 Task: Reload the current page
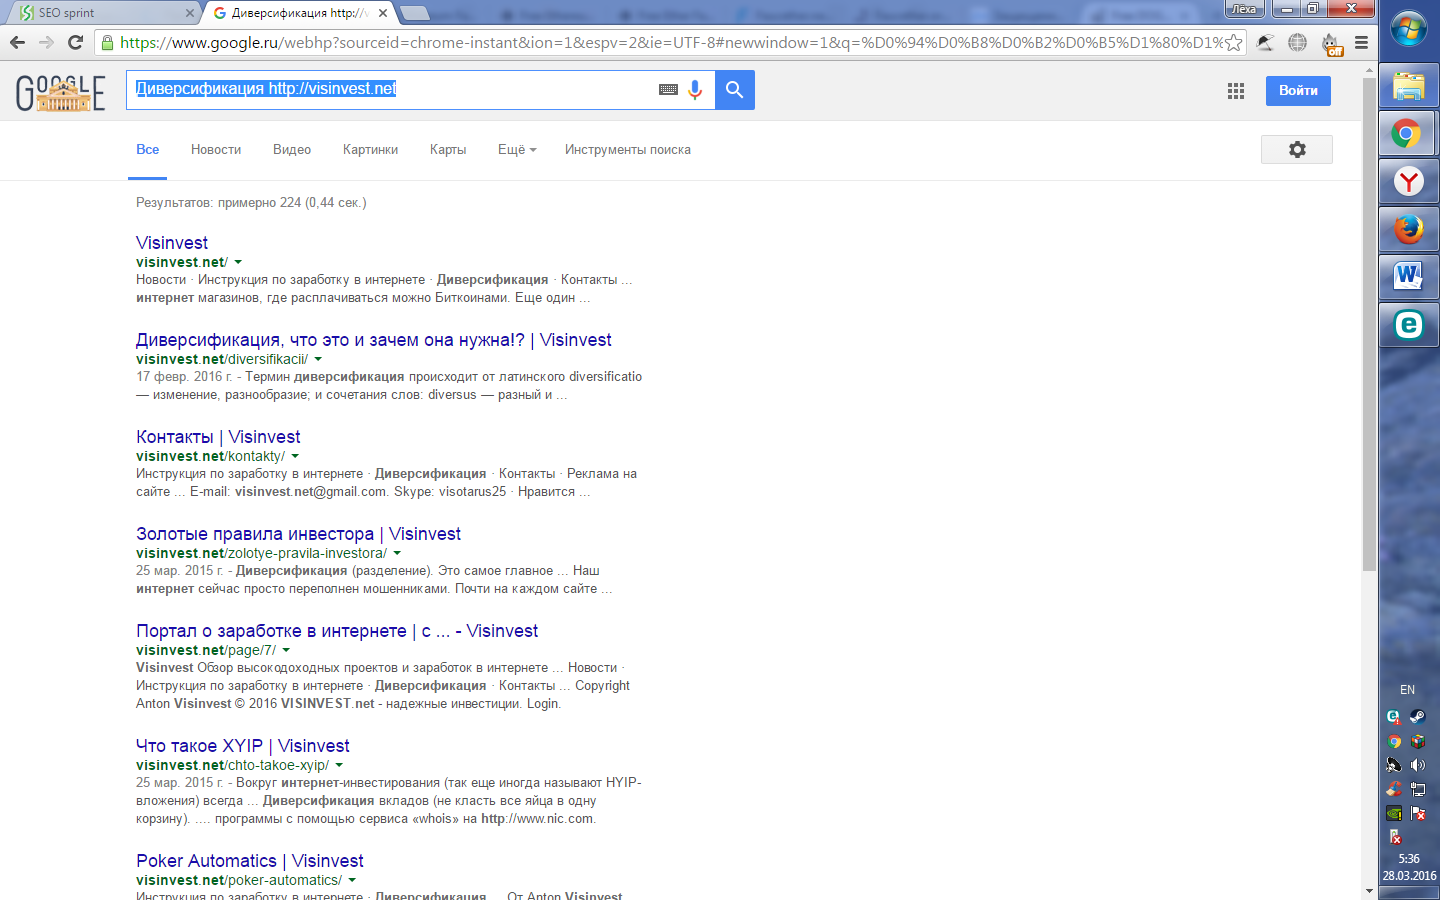tap(75, 42)
